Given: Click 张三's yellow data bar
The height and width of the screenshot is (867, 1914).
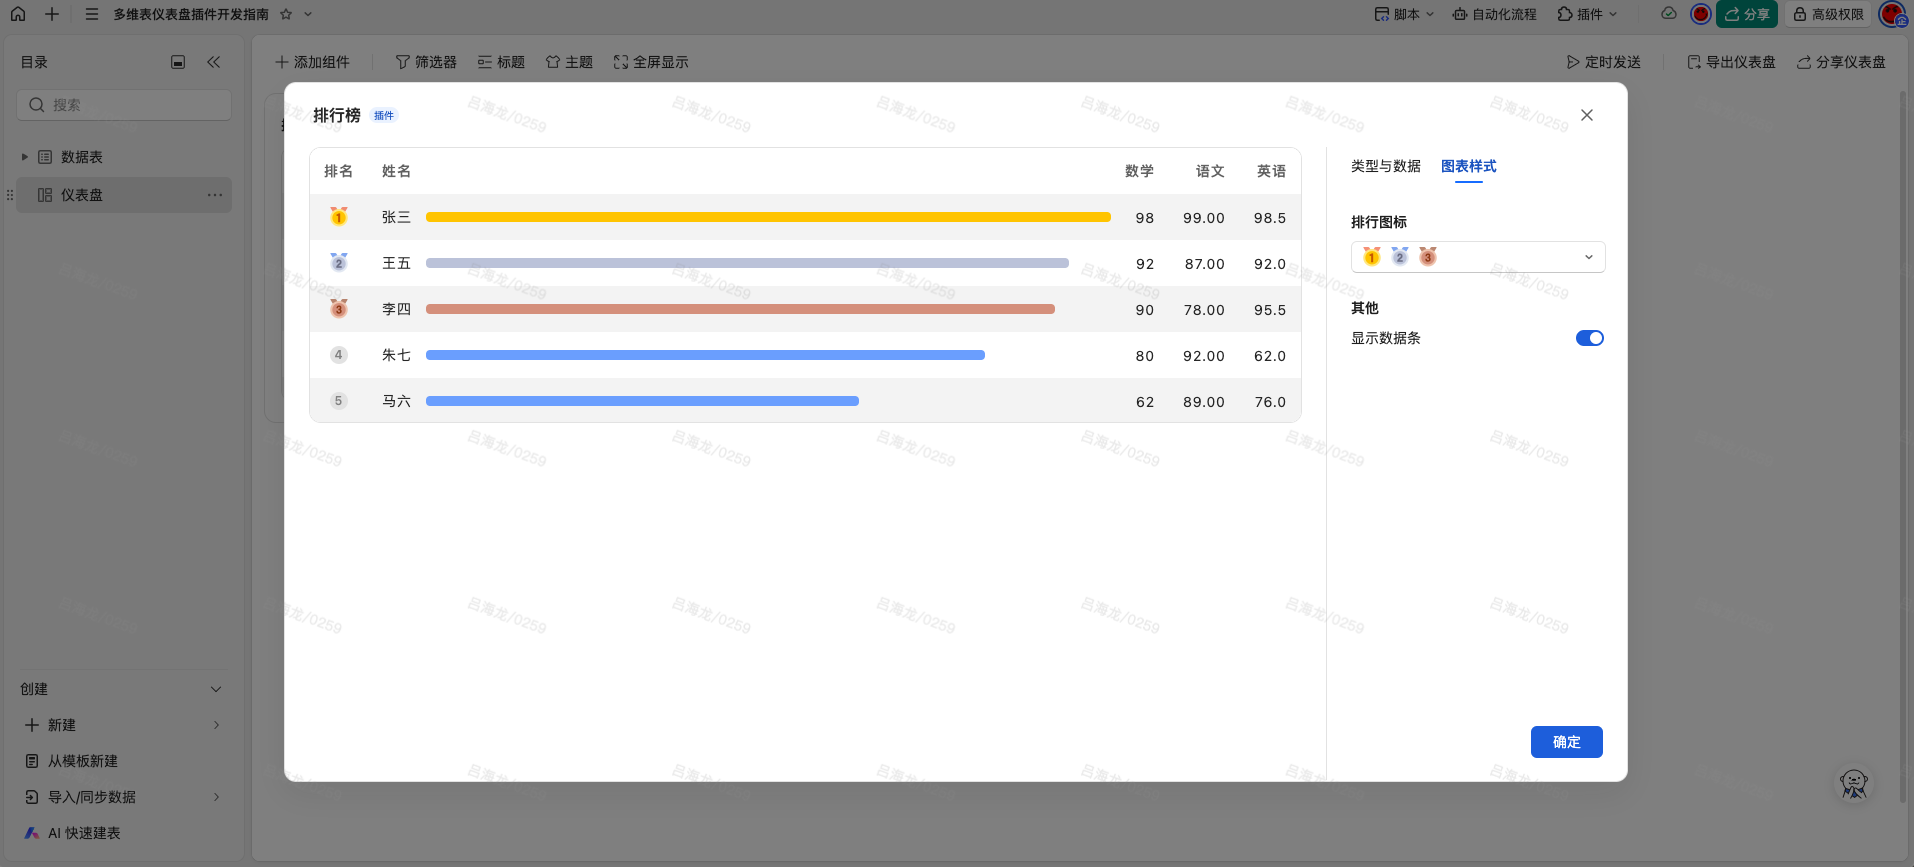Looking at the screenshot, I should [768, 217].
